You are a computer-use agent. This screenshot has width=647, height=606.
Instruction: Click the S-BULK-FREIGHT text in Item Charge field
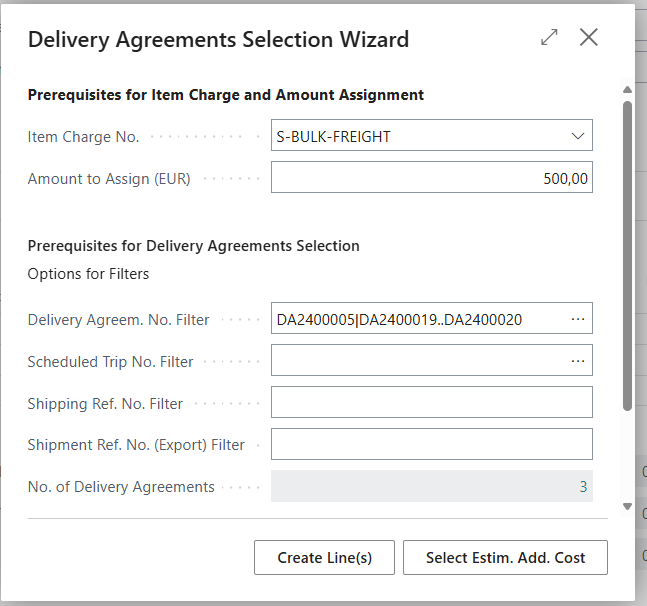[334, 136]
